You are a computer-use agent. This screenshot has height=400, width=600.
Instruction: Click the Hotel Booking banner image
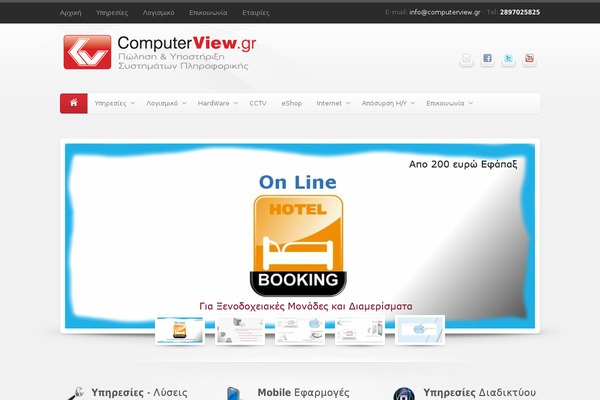tap(300, 236)
